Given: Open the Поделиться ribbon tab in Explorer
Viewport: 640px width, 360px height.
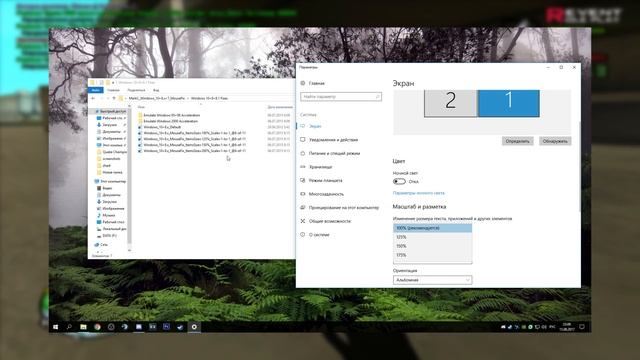Looking at the screenshot, I should (x=136, y=90).
